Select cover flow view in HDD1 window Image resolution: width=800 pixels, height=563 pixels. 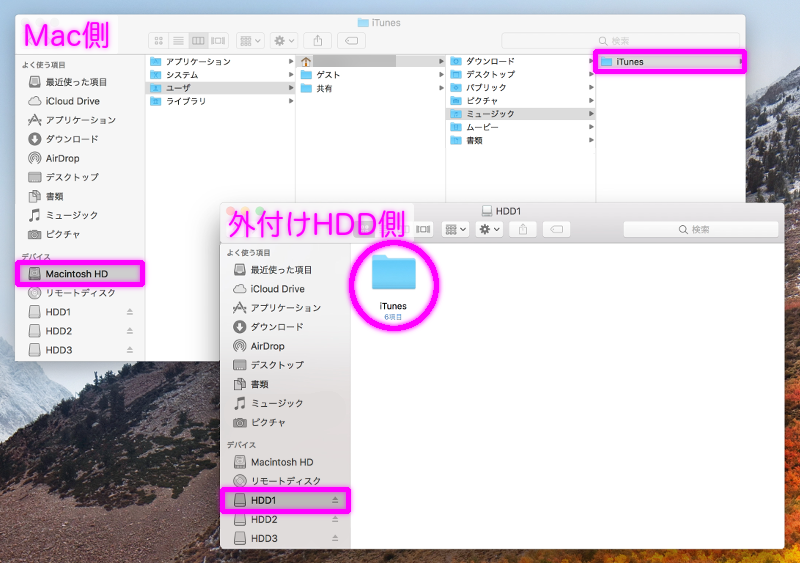point(423,230)
